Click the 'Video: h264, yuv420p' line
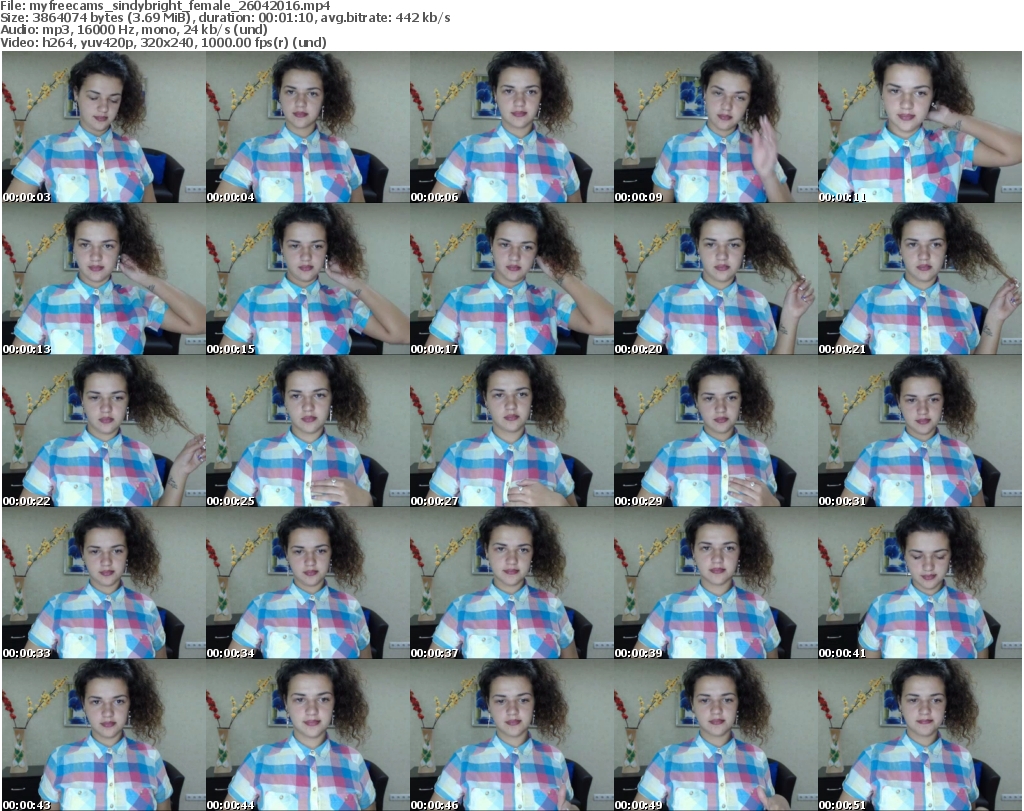Screen dimensions: 1024x811 coord(163,42)
